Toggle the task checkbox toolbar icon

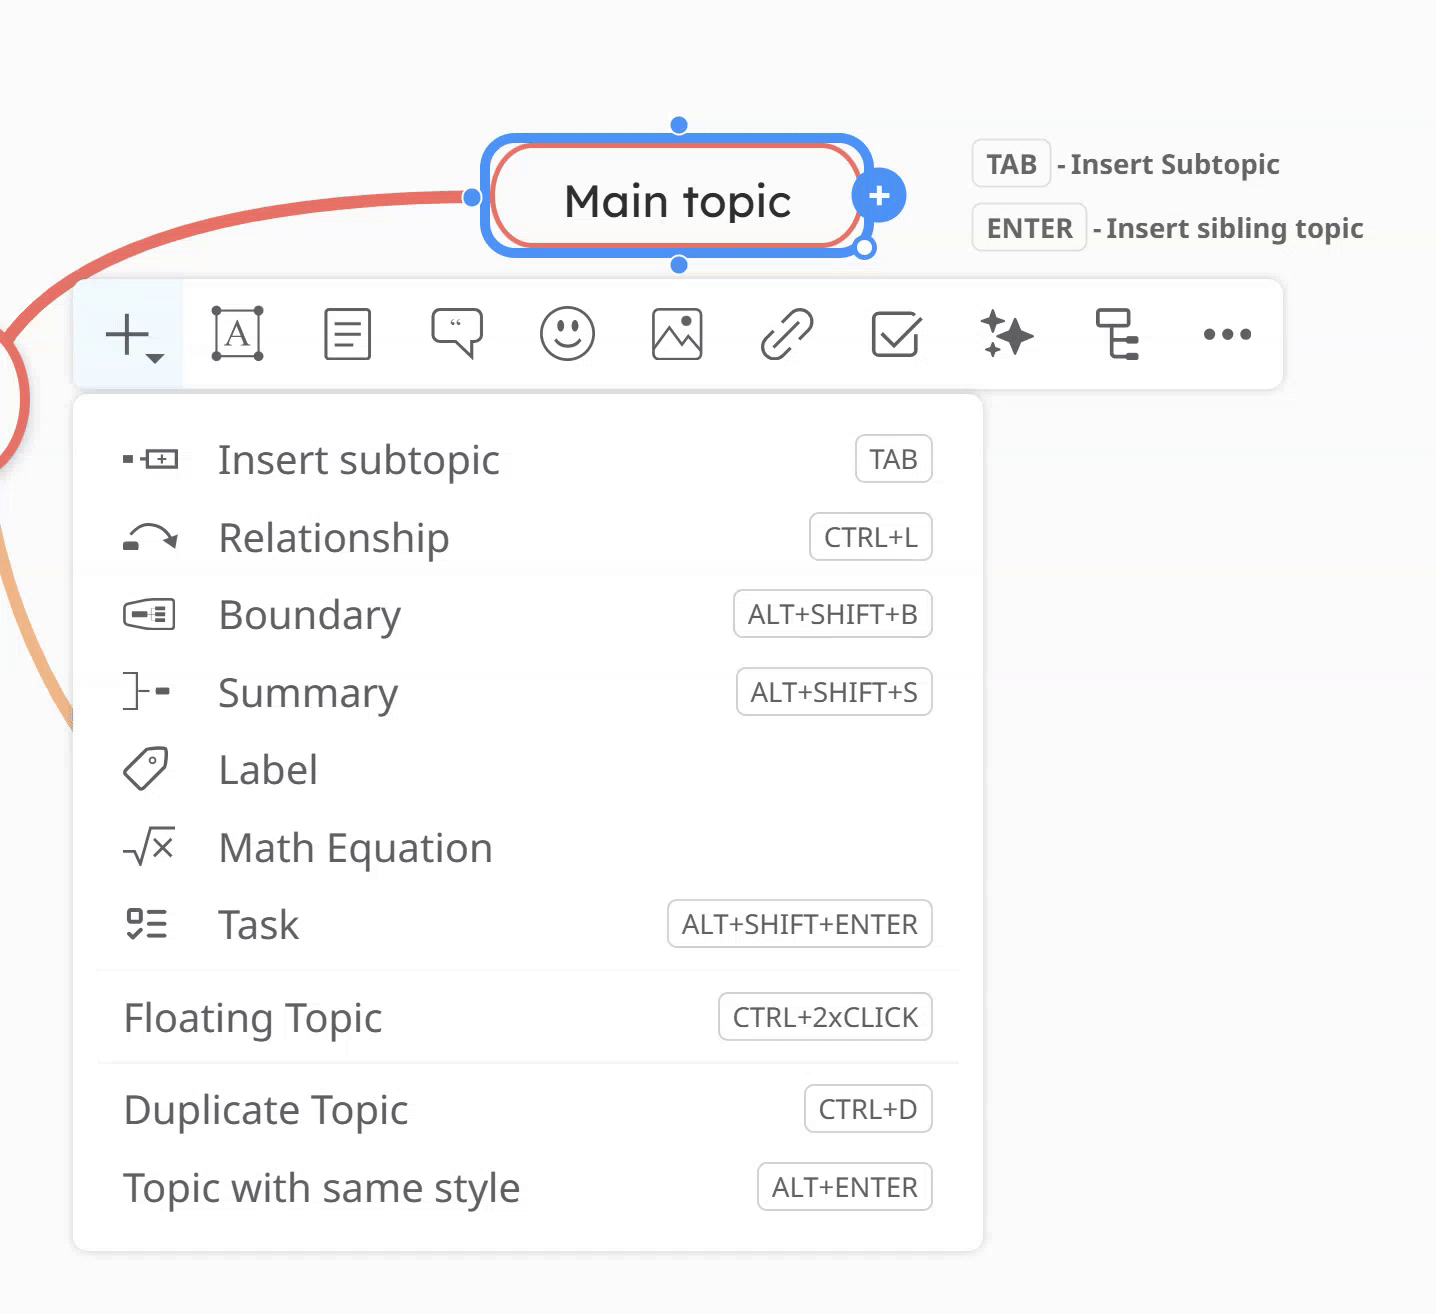[896, 334]
